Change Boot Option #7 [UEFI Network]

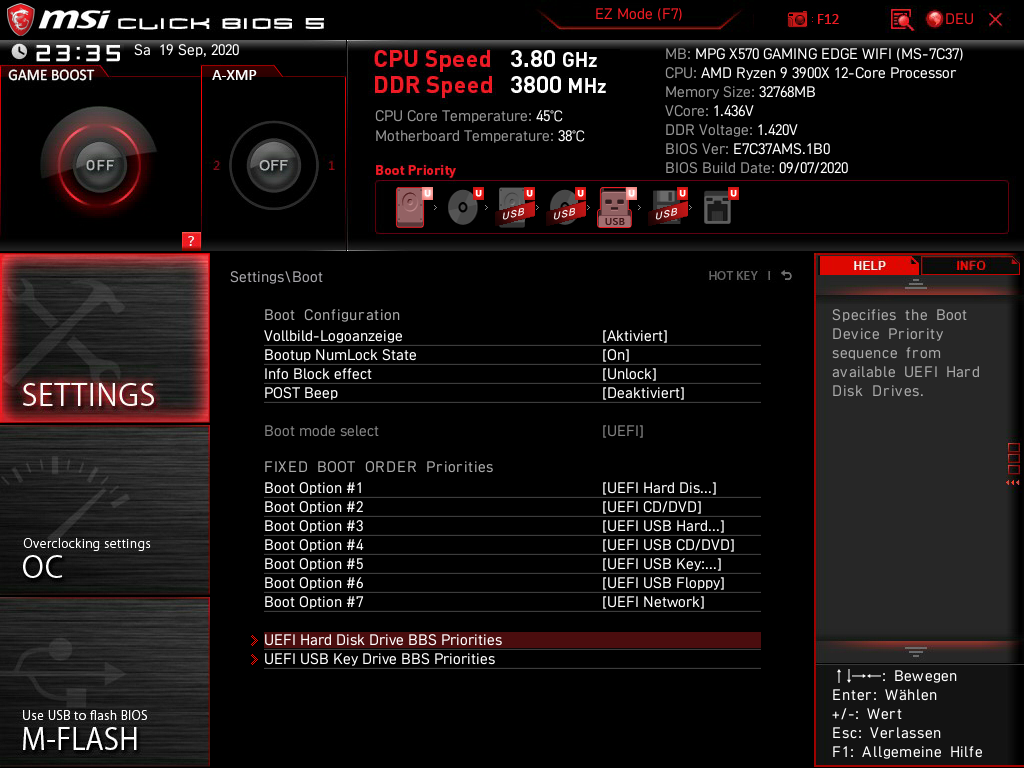653,601
